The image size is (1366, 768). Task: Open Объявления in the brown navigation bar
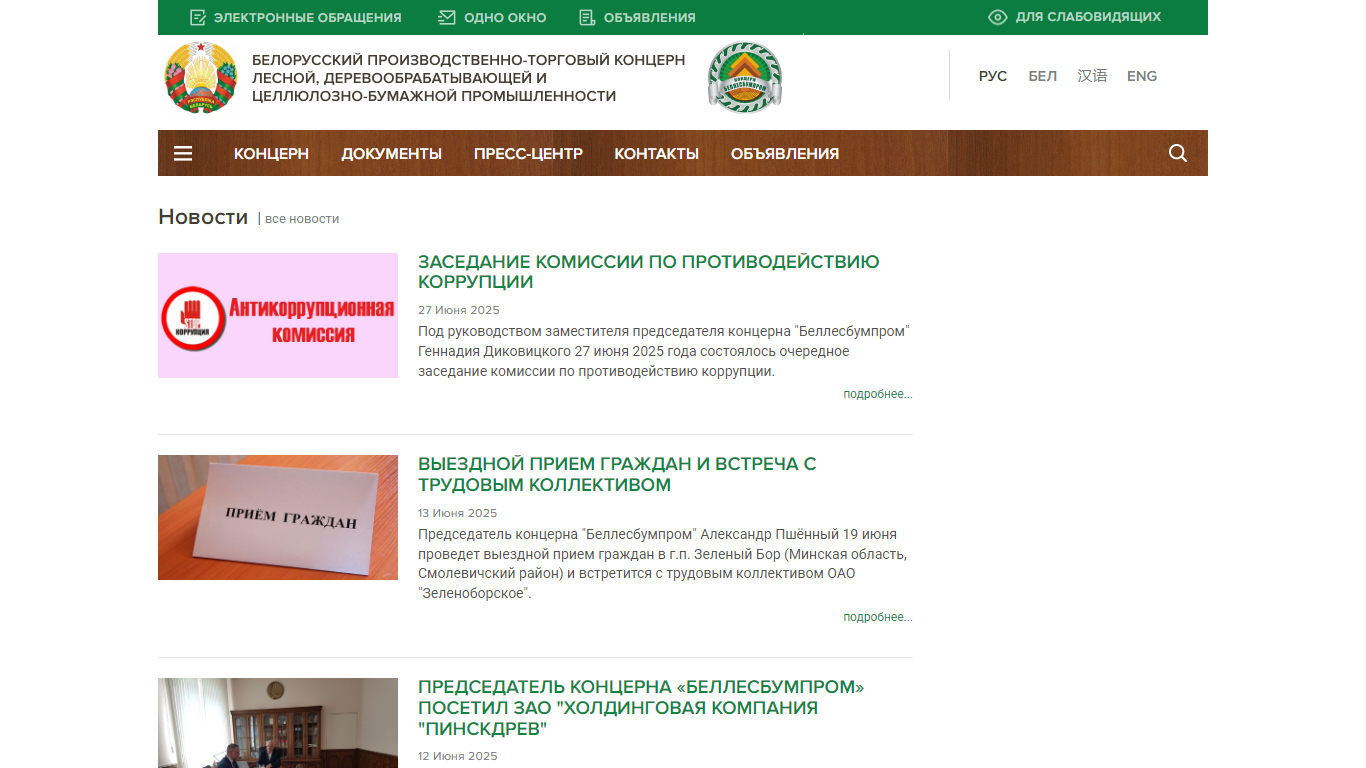pos(785,153)
